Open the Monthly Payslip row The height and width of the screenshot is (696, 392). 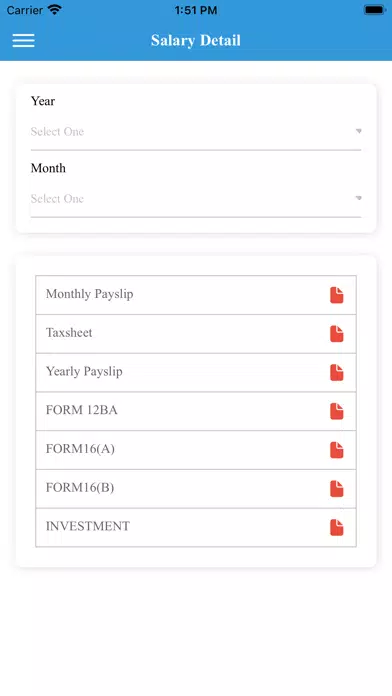(x=196, y=295)
